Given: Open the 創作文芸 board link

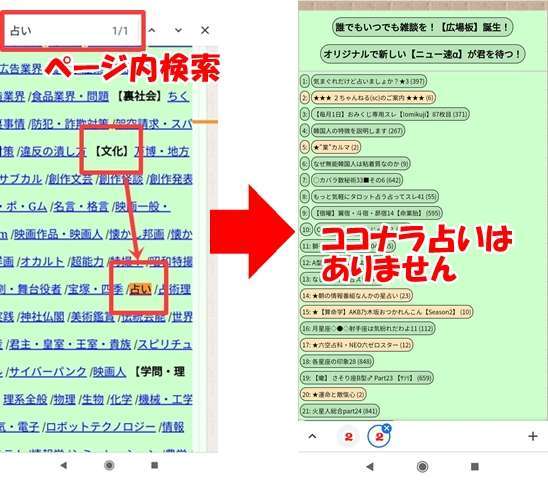Looking at the screenshot, I should click(x=70, y=179).
